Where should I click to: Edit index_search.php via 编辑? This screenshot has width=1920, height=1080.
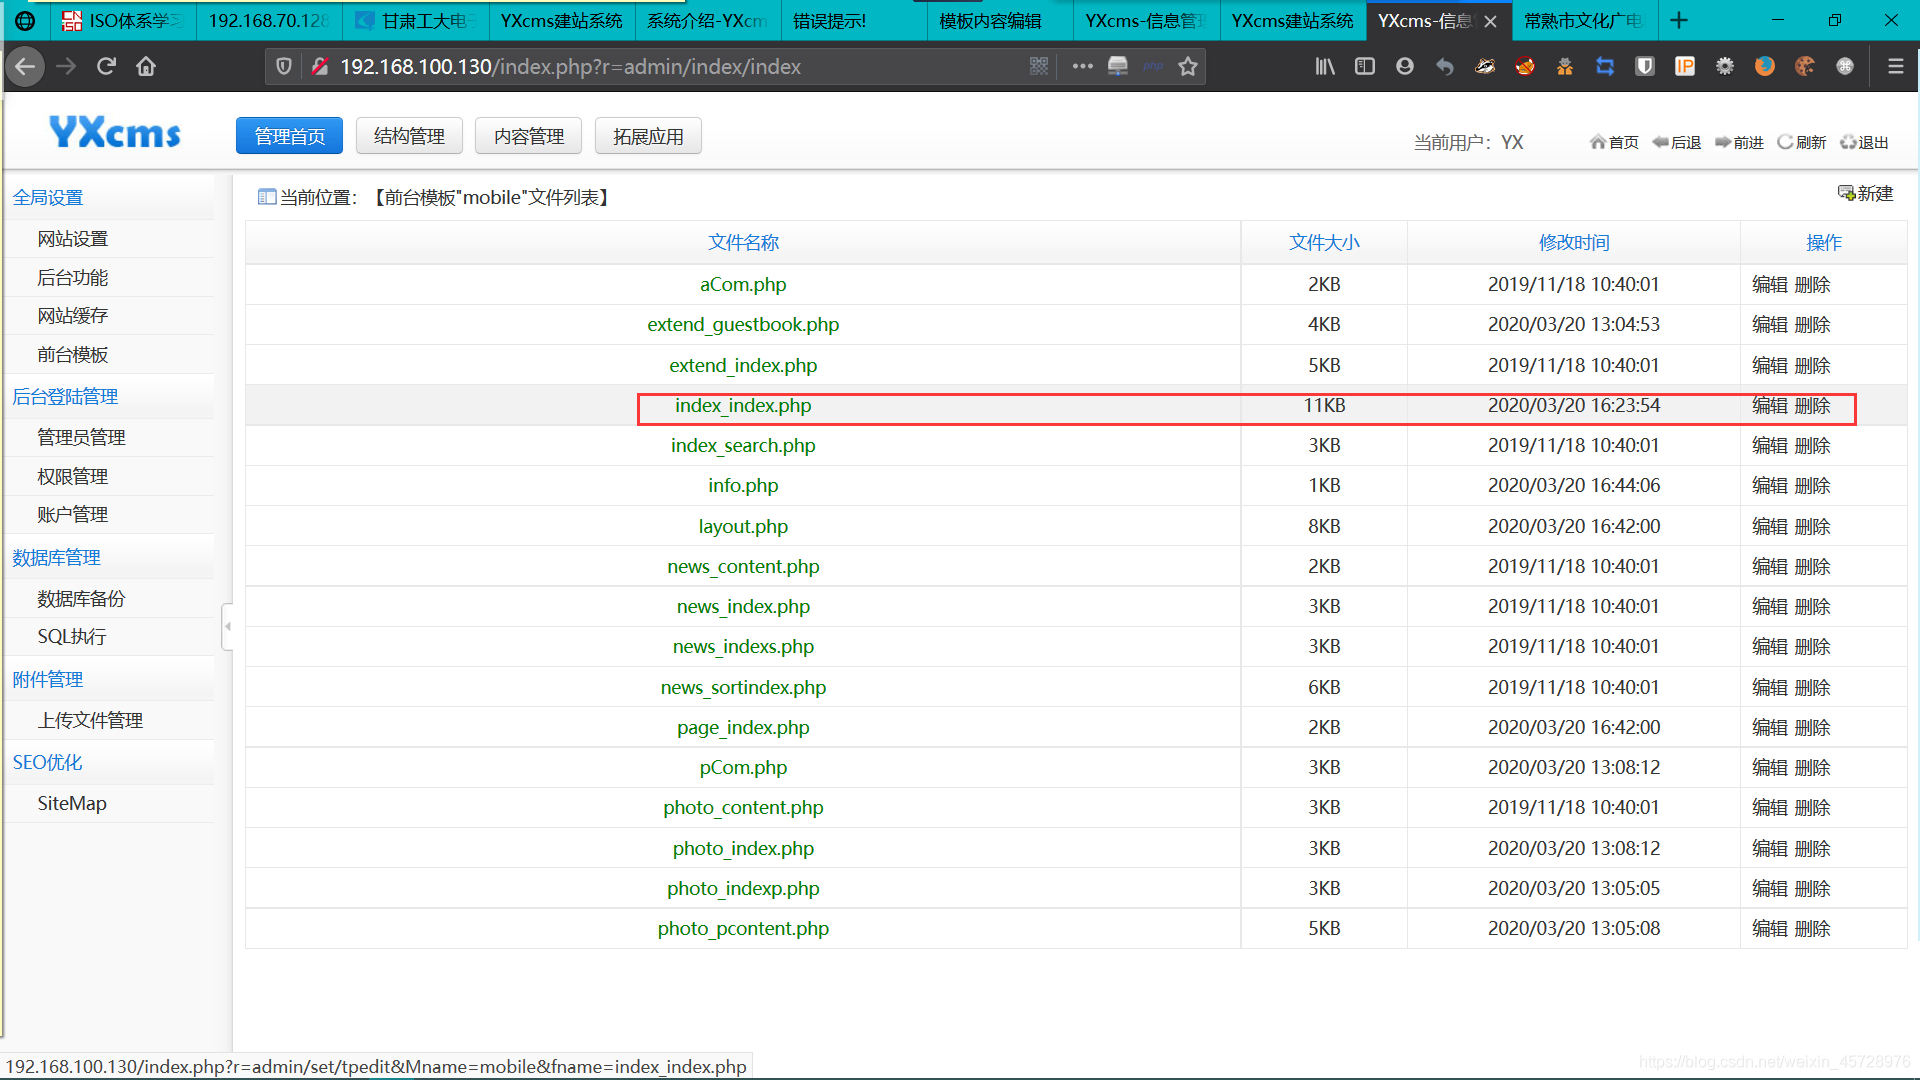click(1770, 446)
